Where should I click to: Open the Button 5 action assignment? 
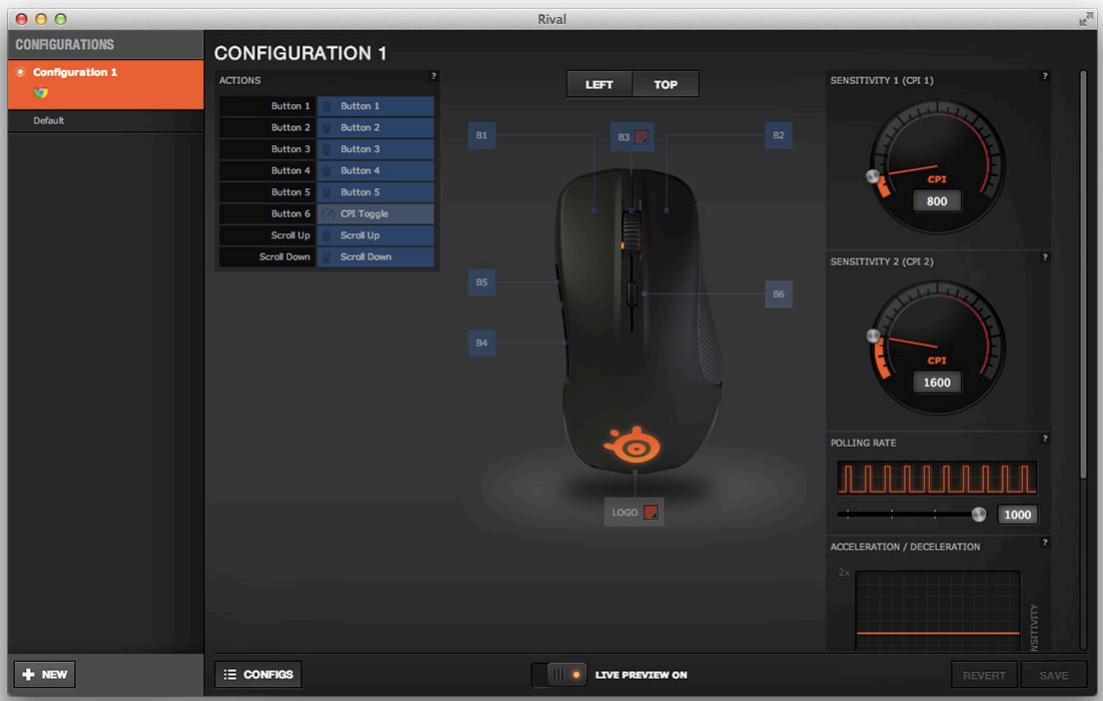tap(376, 192)
